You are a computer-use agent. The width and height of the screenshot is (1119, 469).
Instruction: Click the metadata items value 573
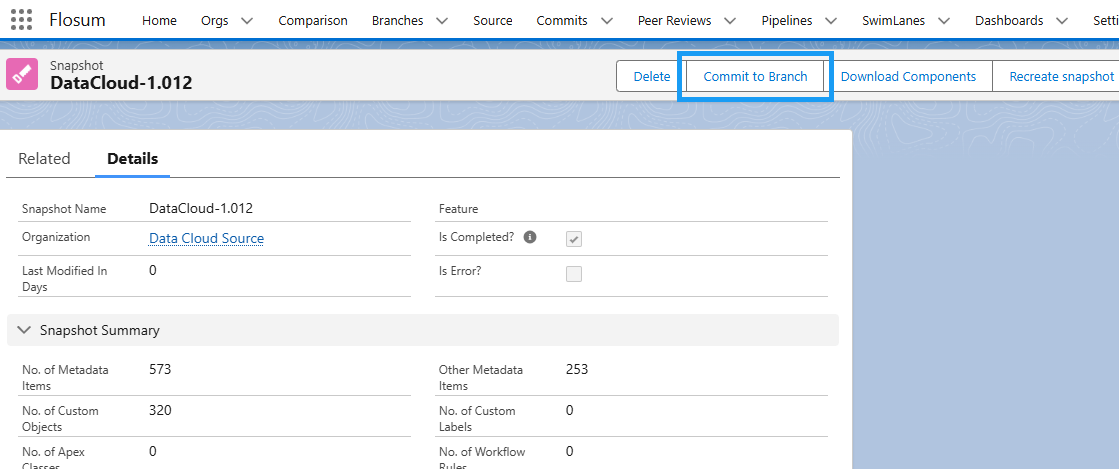click(160, 369)
